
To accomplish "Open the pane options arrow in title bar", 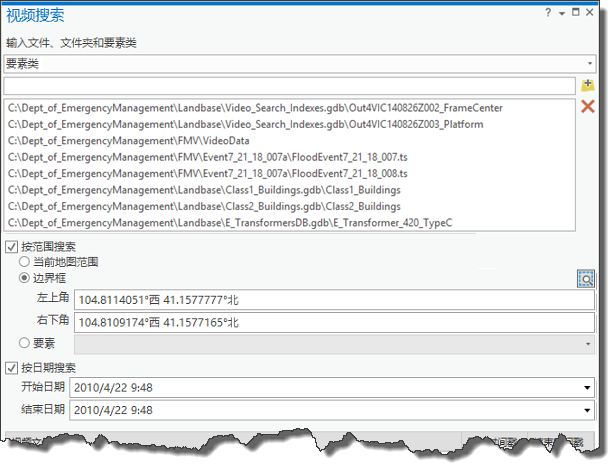I will pos(561,13).
